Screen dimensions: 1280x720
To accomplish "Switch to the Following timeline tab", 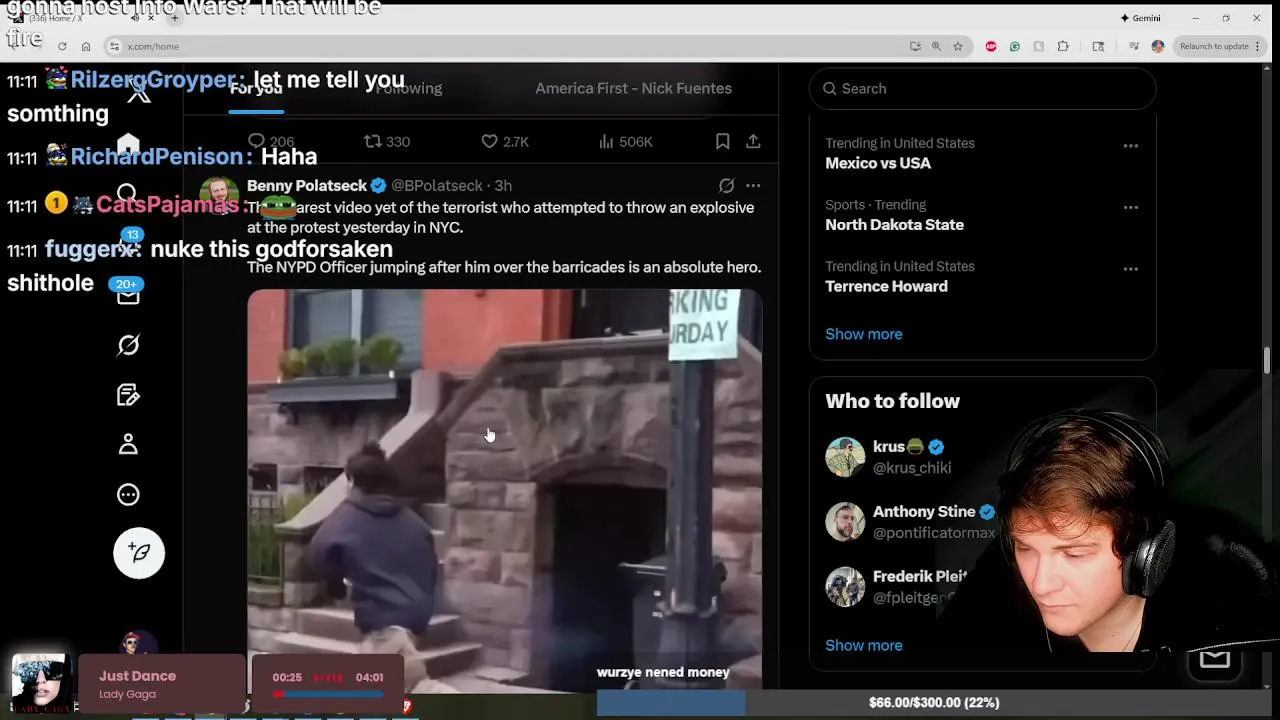I will click(x=409, y=88).
